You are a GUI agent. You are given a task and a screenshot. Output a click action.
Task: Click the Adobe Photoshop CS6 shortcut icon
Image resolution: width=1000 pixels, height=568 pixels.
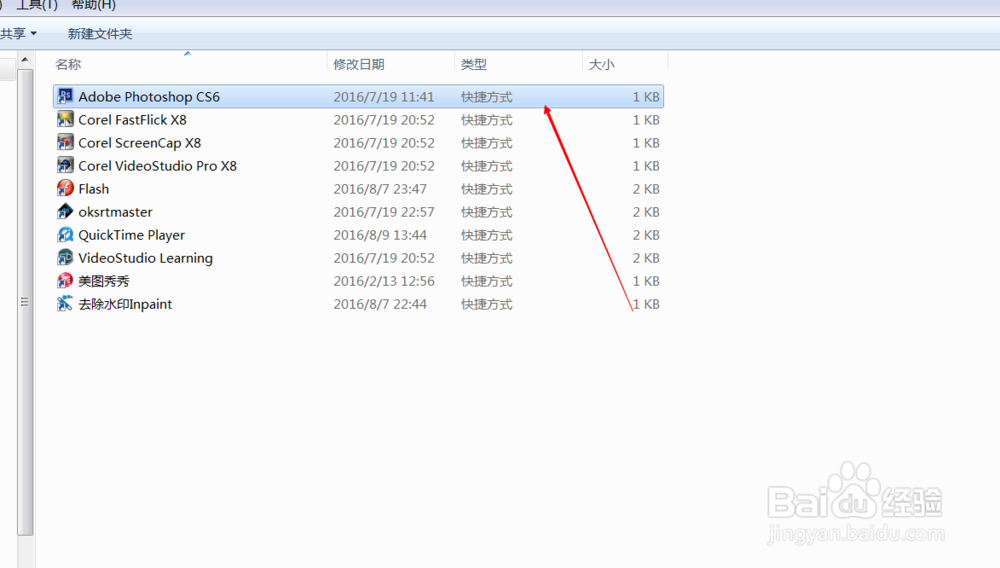65,96
